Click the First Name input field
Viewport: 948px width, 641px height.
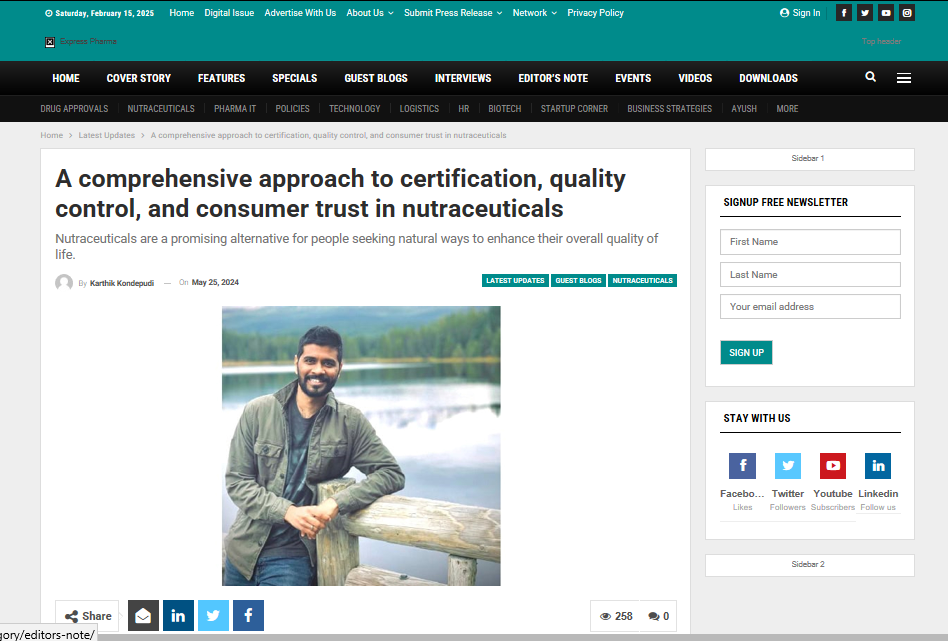[x=810, y=242]
